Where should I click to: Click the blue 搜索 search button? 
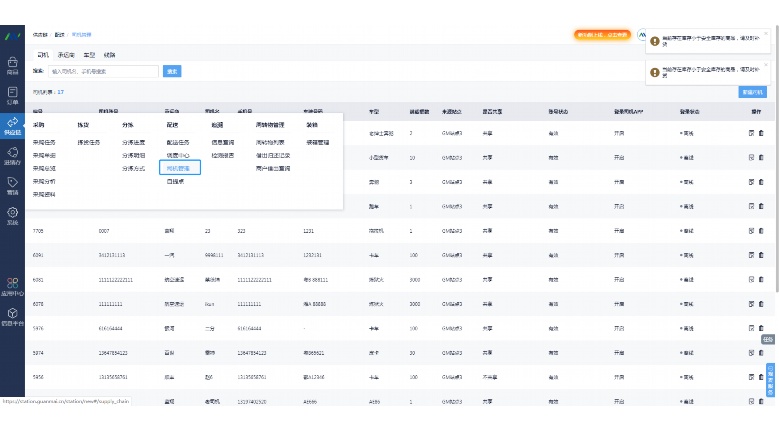(172, 72)
